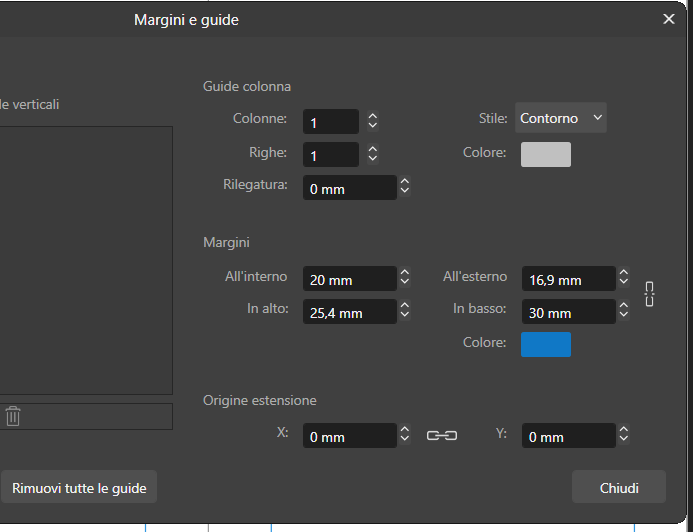Open the blue Margini color swatch
693x532 pixels.
pyautogui.click(x=546, y=344)
